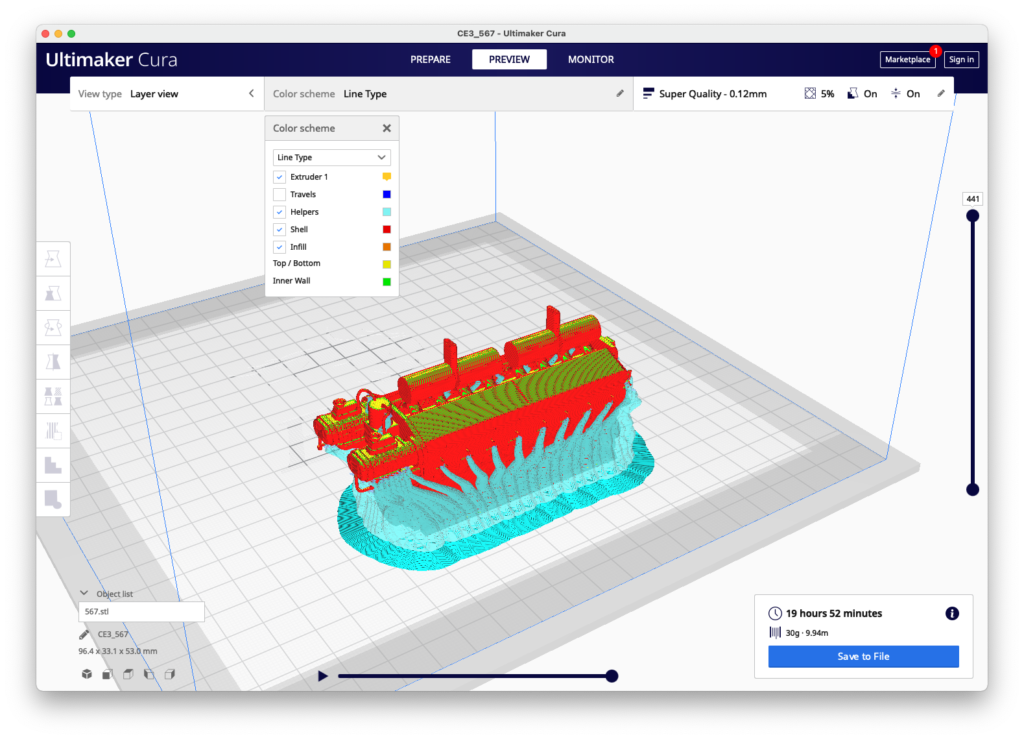Click the Top / Bottom yellow swatch
Image resolution: width=1024 pixels, height=739 pixels.
[x=387, y=264]
